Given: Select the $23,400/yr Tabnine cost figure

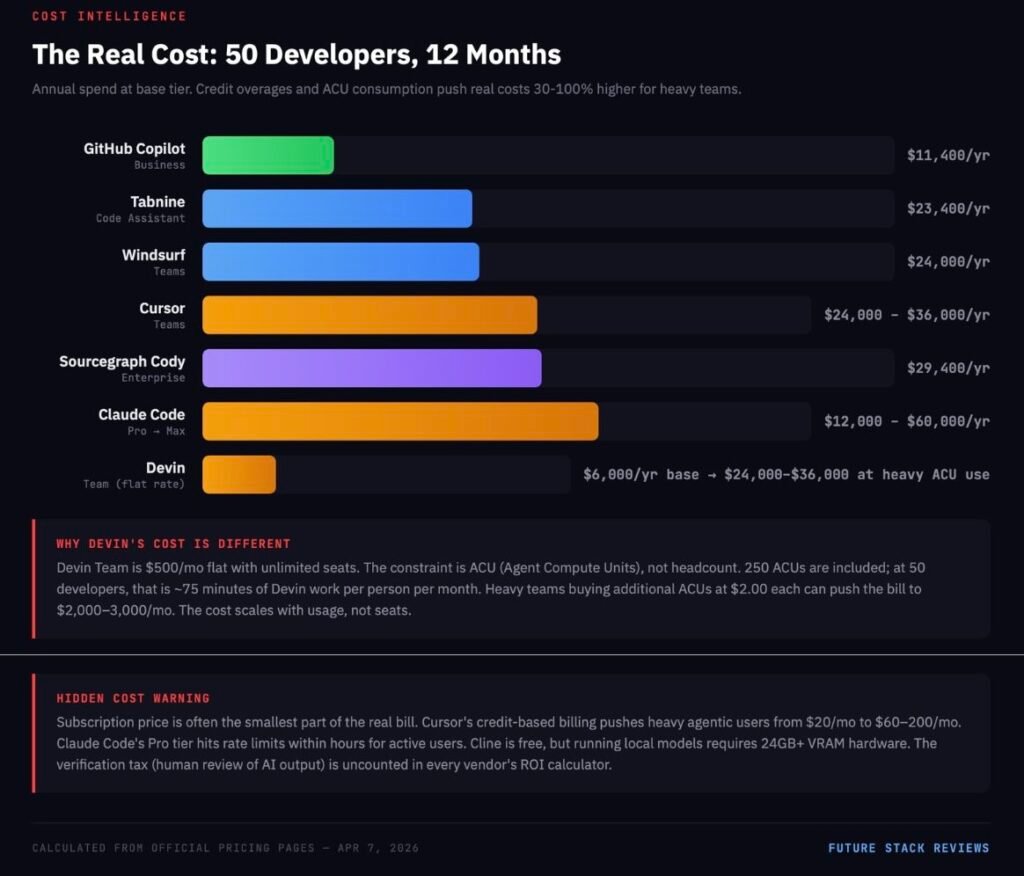Looking at the screenshot, I should point(946,208).
